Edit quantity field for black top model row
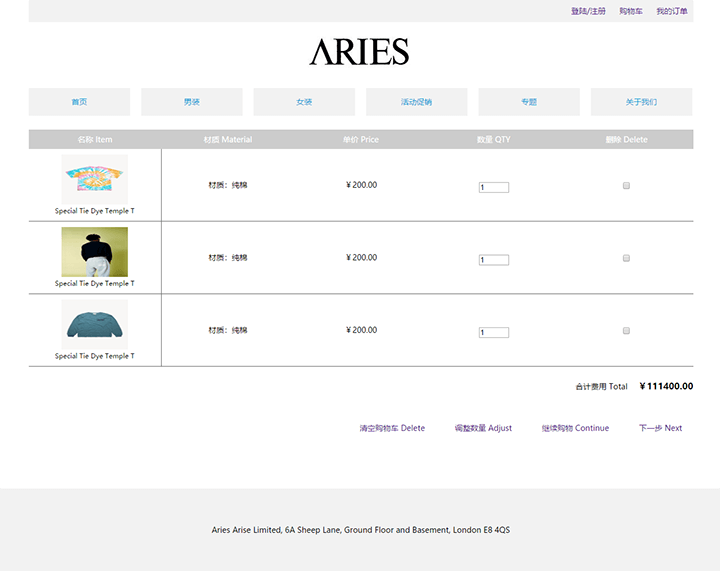 tap(494, 260)
